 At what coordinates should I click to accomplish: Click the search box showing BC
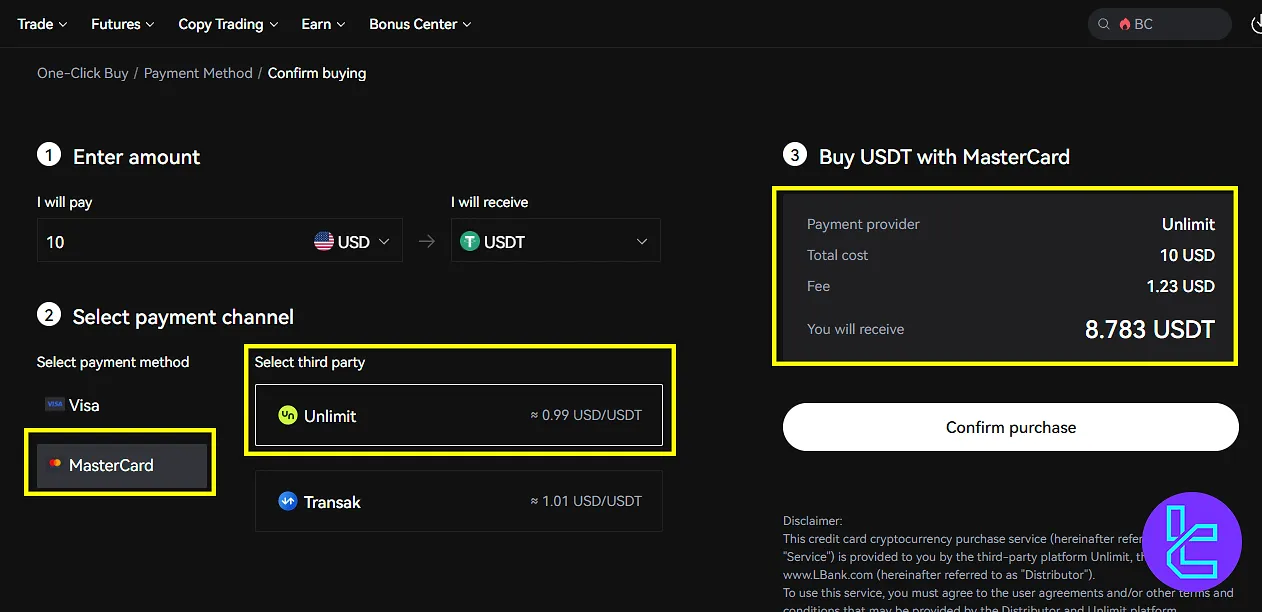[x=1159, y=24]
